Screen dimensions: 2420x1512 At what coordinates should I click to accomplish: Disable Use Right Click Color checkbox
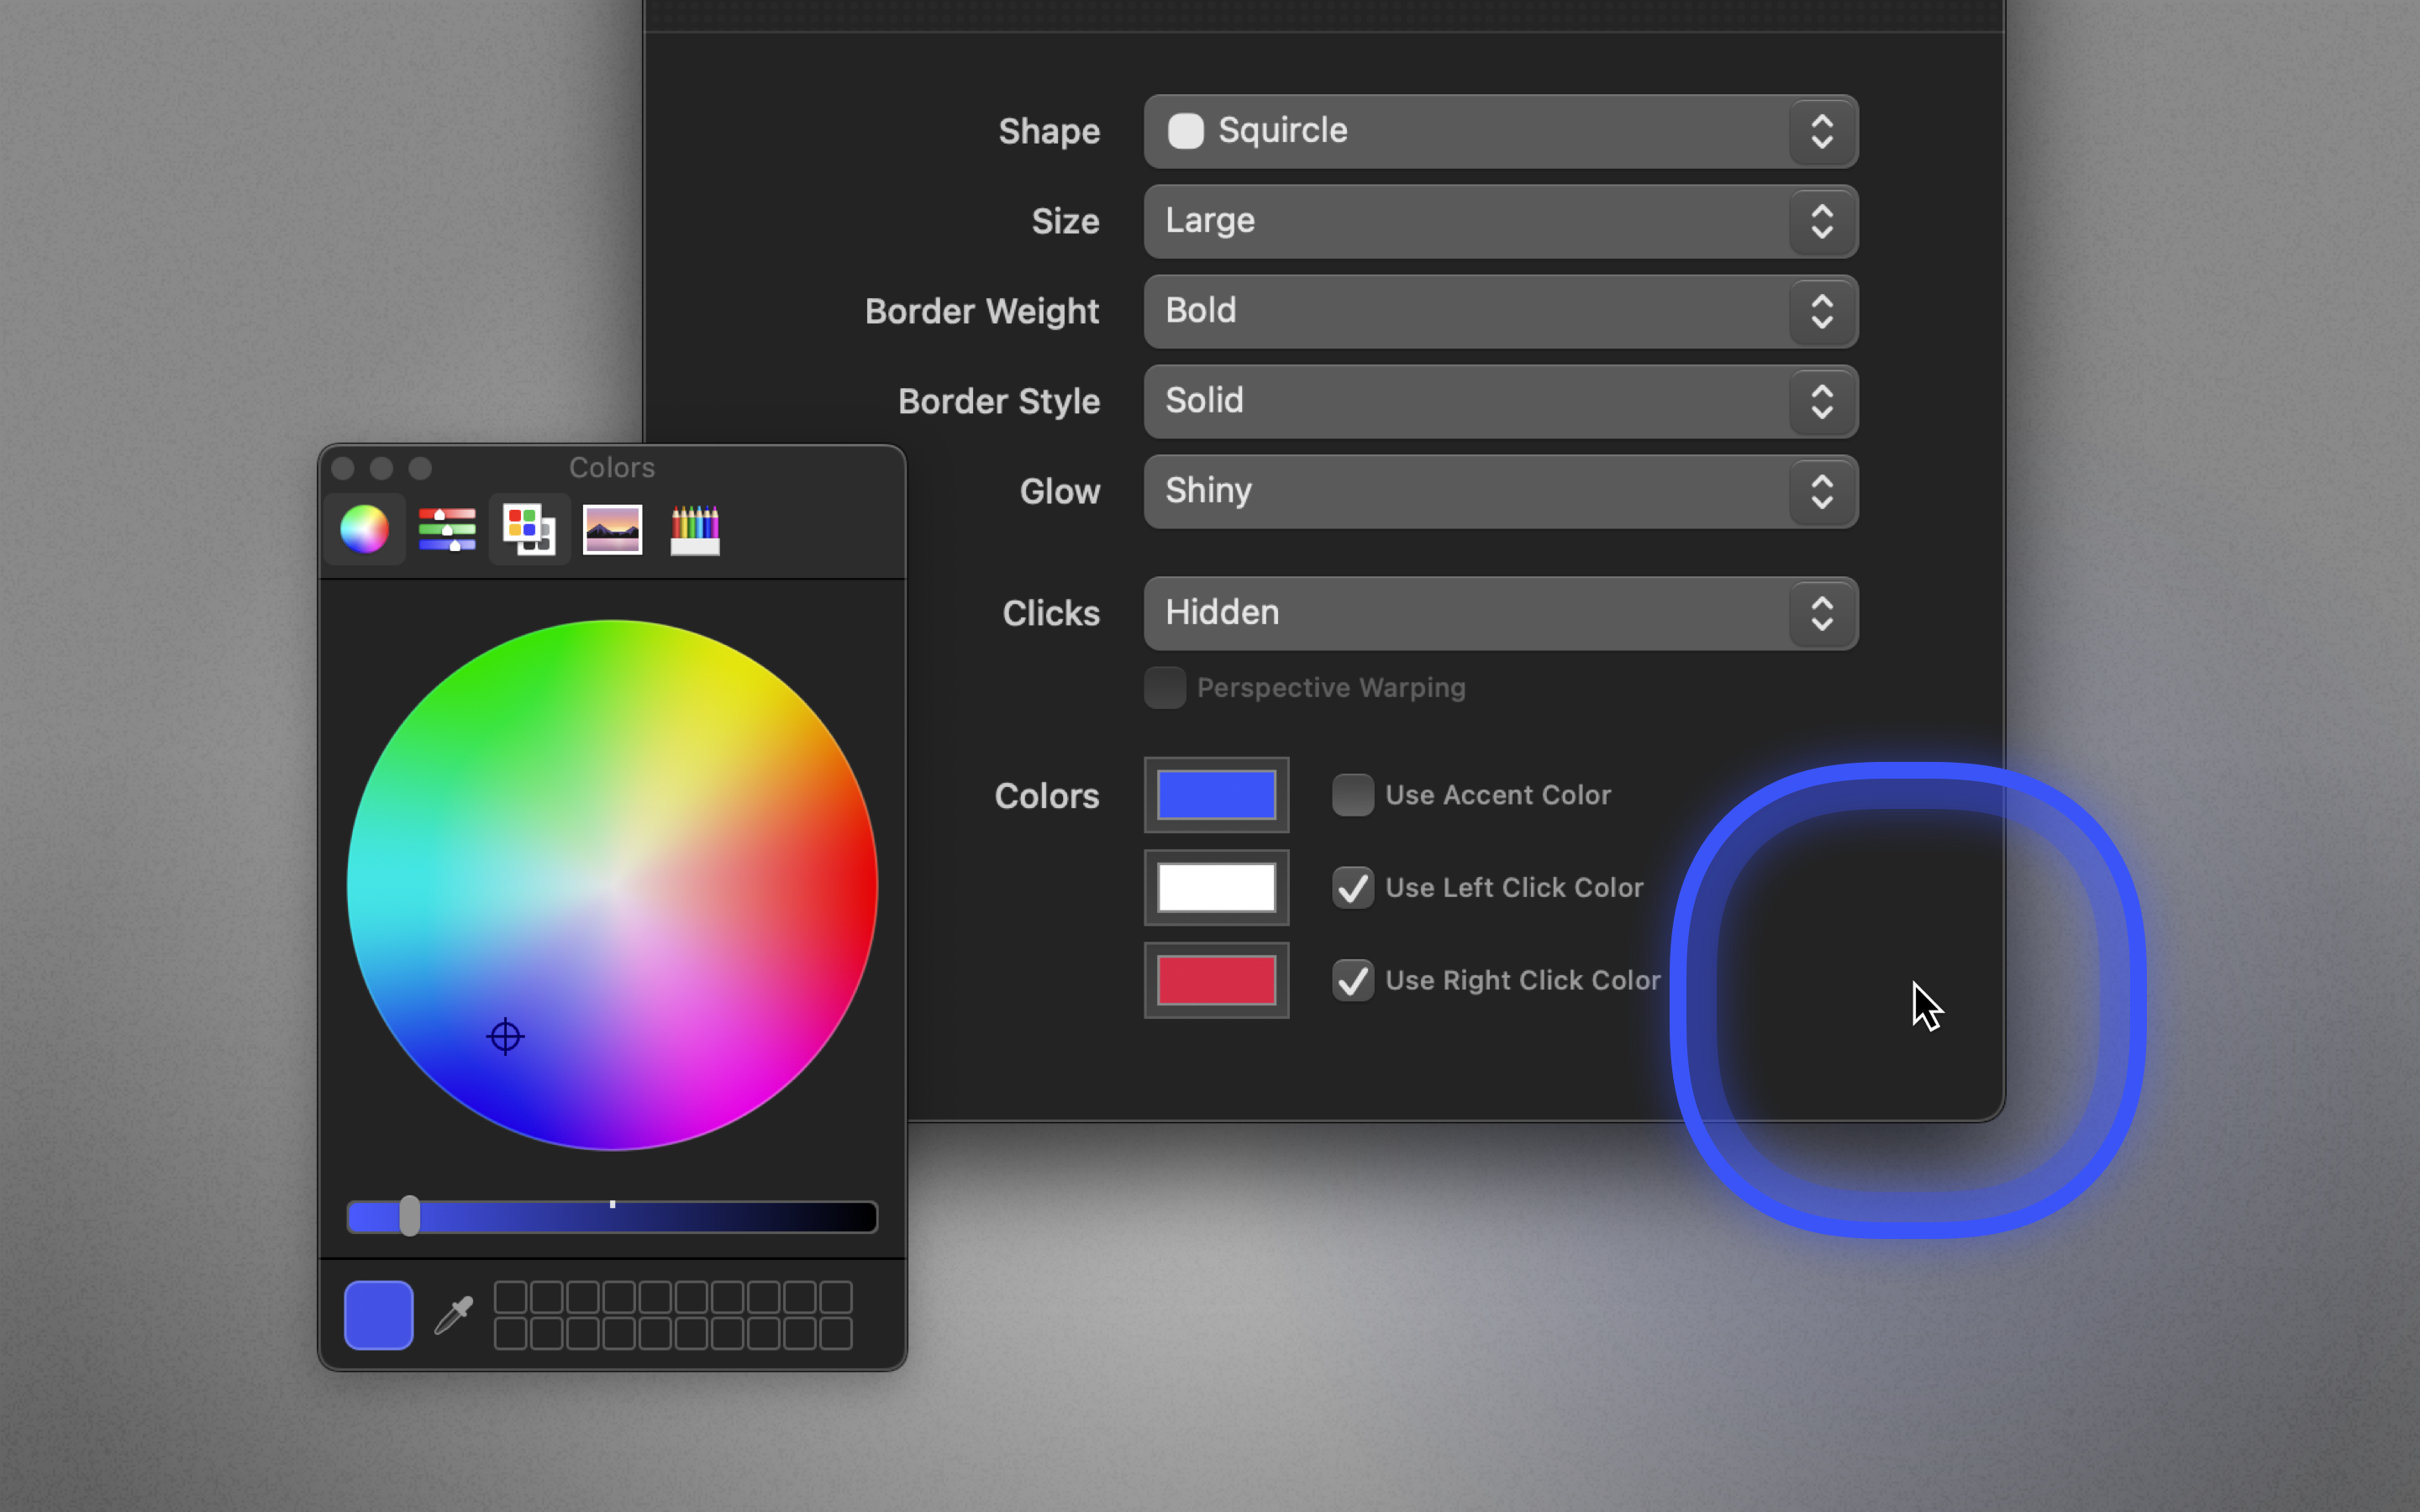tap(1352, 980)
